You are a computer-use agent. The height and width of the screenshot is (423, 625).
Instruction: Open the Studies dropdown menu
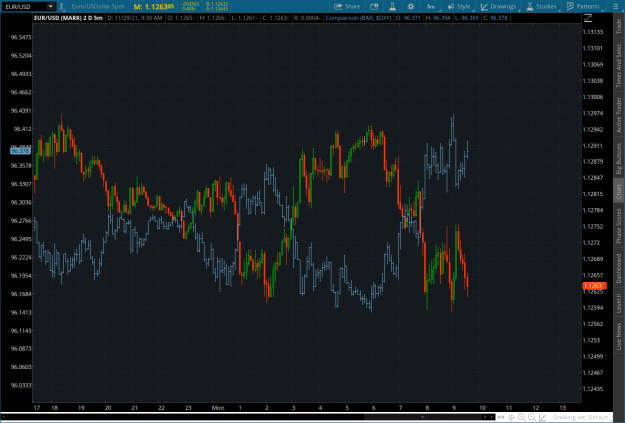pos(542,6)
